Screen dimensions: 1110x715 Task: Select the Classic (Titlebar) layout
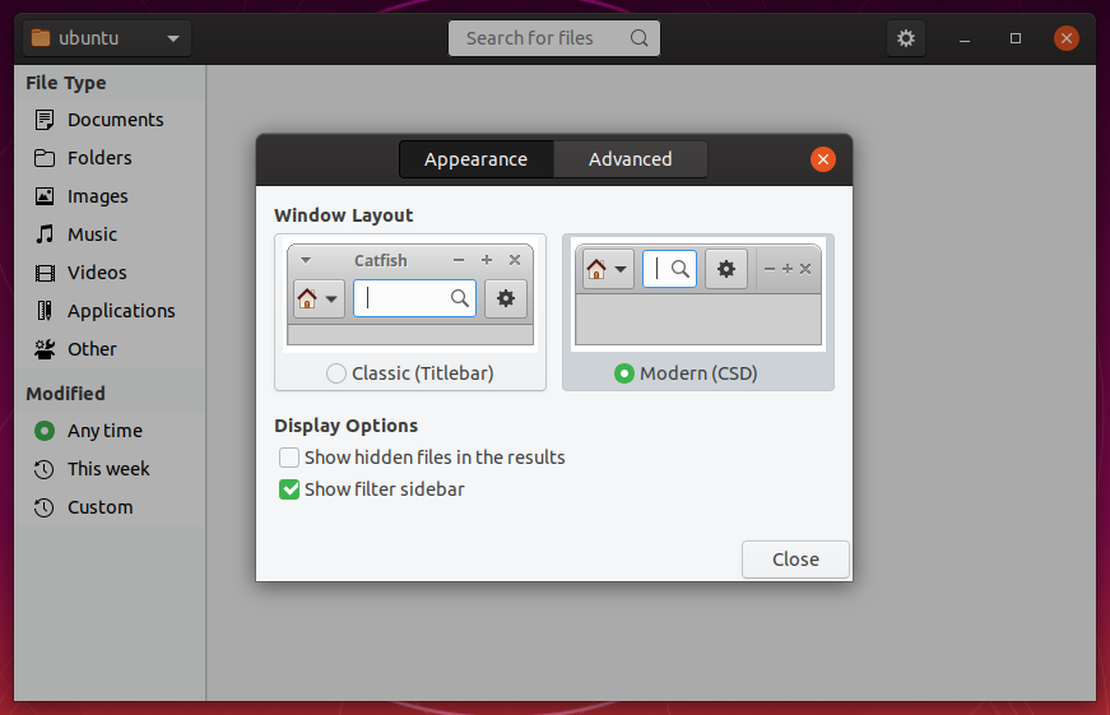tap(336, 373)
